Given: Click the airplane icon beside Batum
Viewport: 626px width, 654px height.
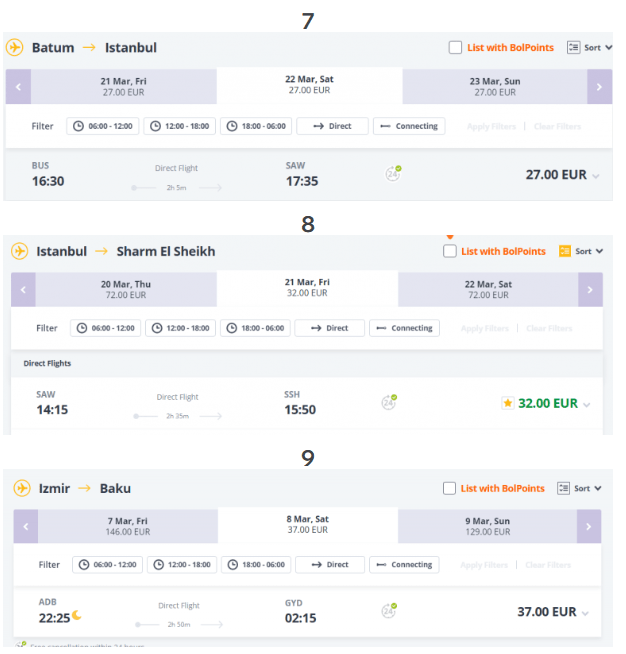Looking at the screenshot, I should pos(15,47).
